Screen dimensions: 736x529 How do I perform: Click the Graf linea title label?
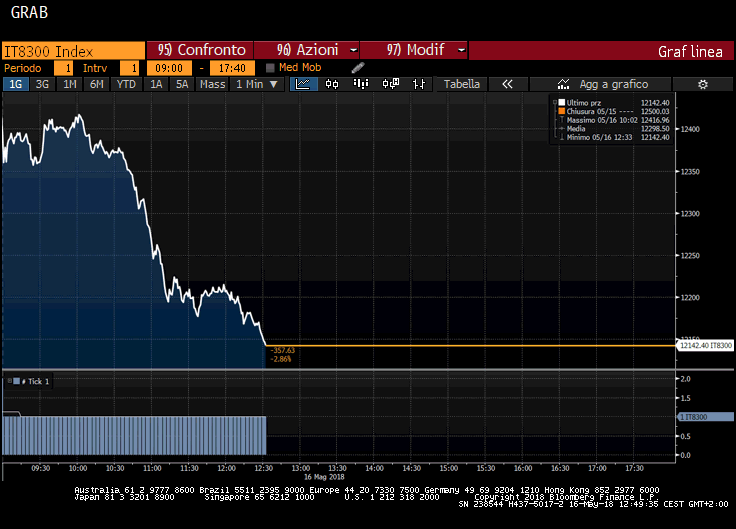[x=690, y=52]
